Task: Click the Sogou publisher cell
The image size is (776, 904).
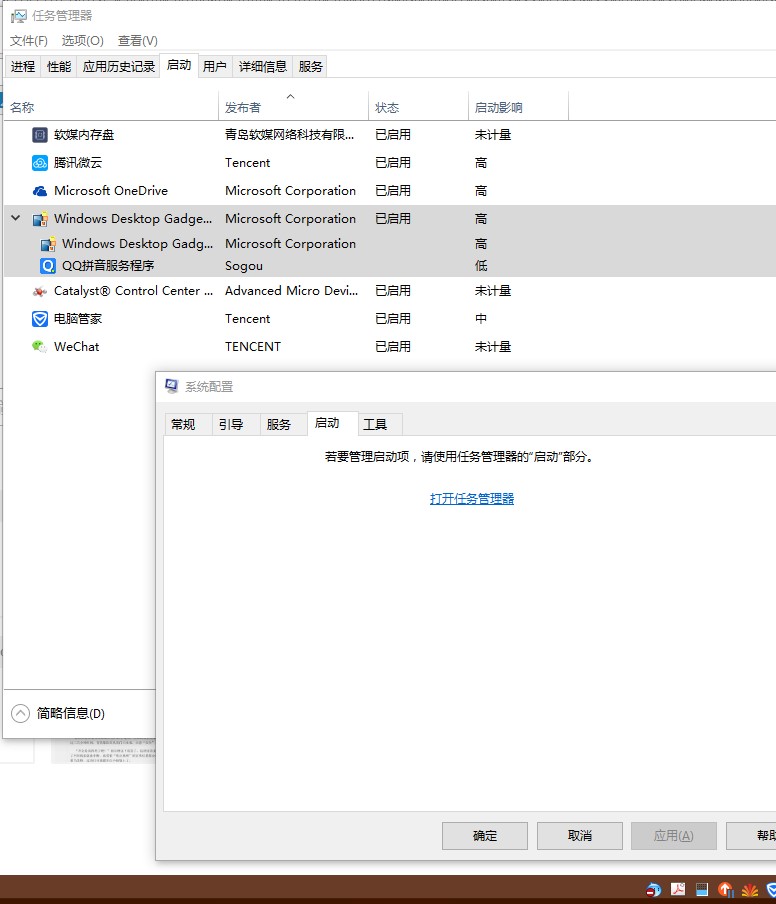Action: tap(244, 266)
